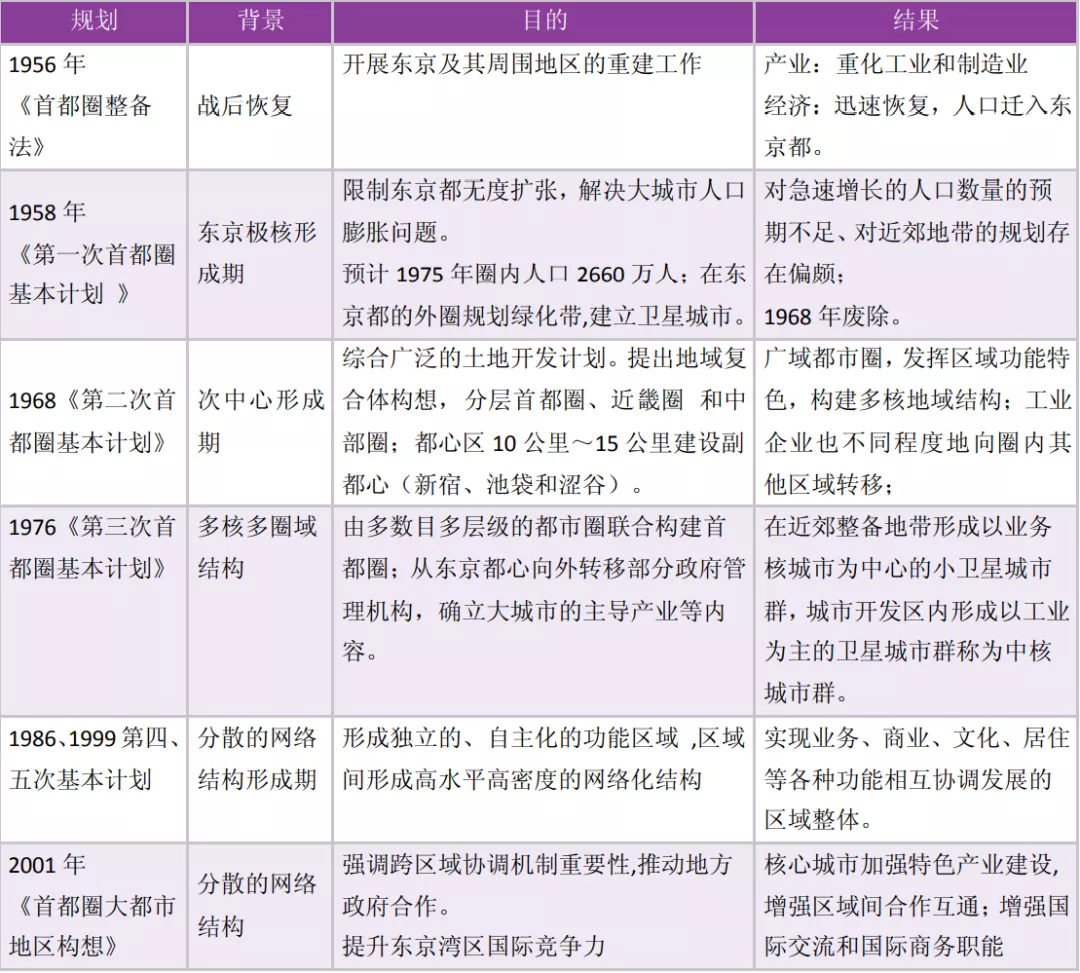Click the 分散的网络结构形成期 cell
This screenshot has width=1080, height=973.
click(x=260, y=780)
